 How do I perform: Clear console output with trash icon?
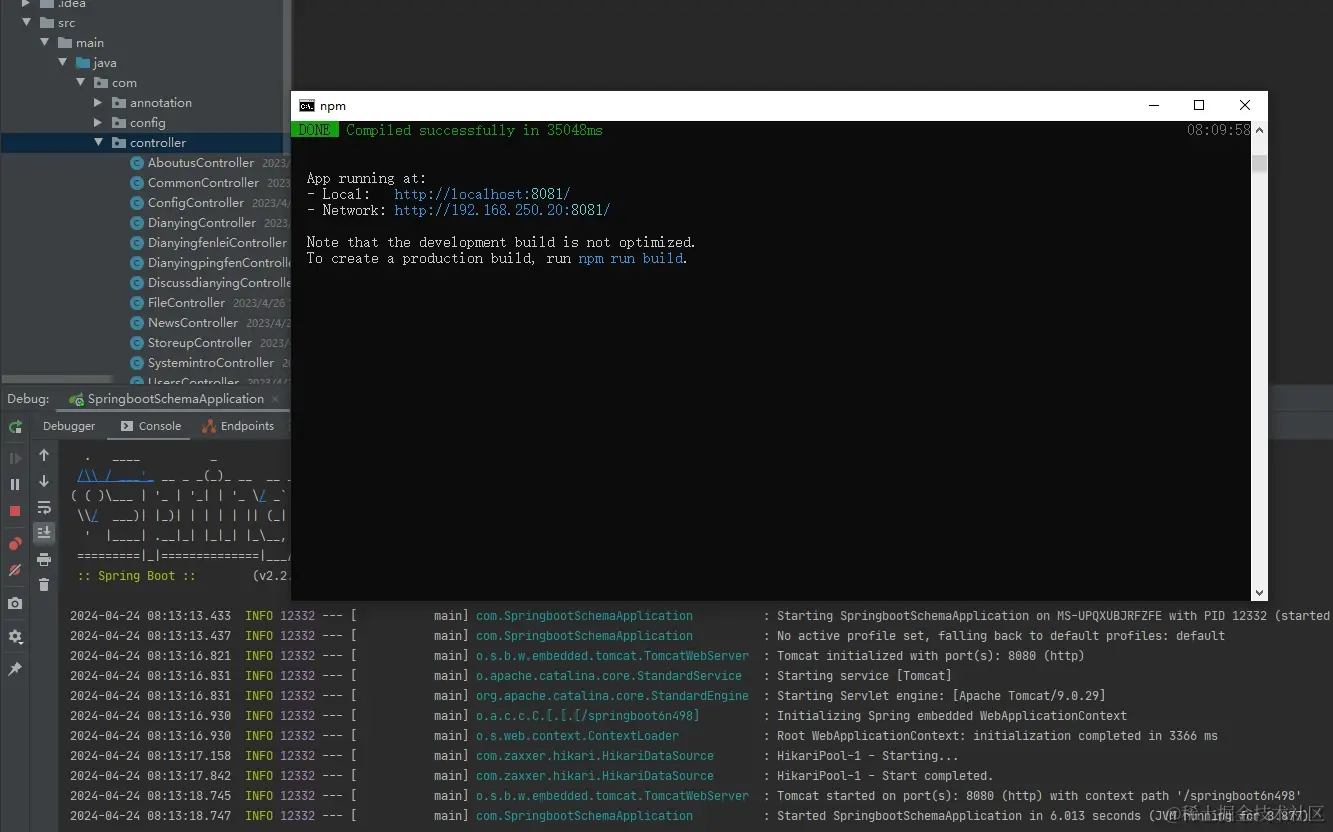click(44, 585)
